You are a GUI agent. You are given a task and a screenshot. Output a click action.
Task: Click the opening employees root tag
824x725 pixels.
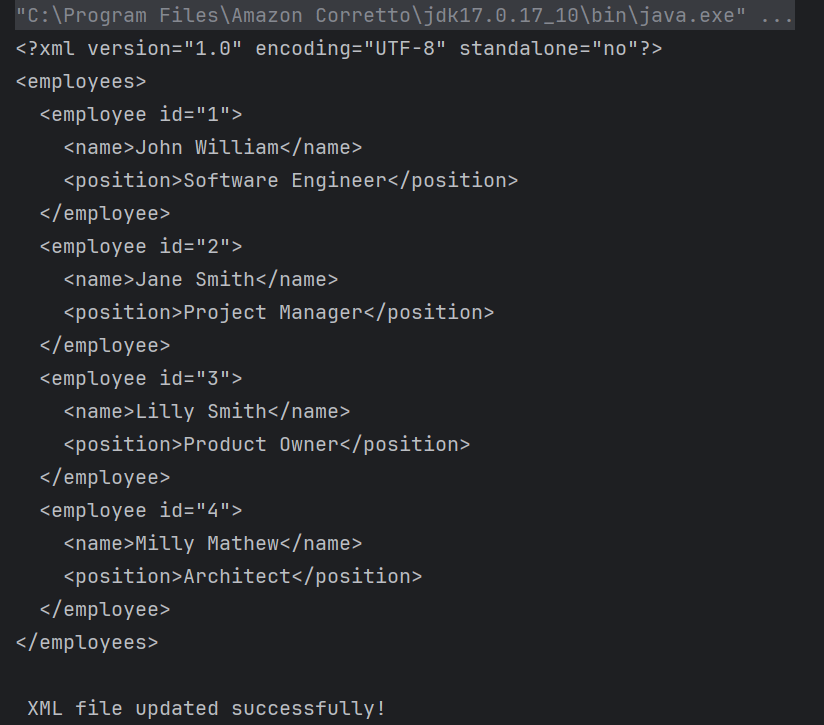tap(81, 82)
